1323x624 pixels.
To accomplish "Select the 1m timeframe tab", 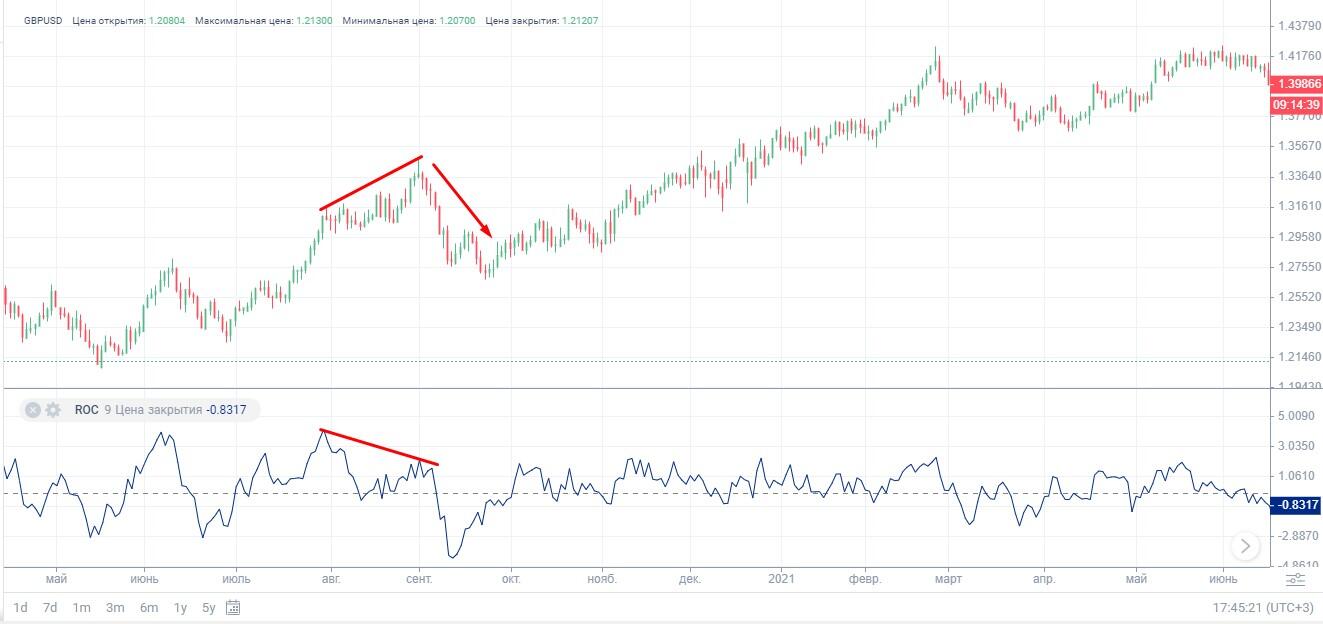I will tap(82, 607).
